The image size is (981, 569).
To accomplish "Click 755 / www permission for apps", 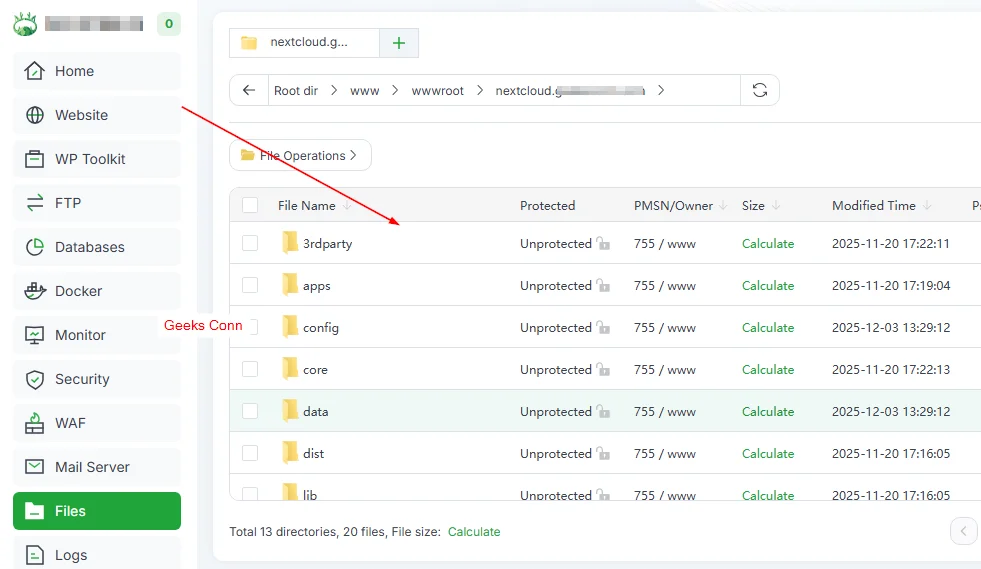I will [664, 285].
